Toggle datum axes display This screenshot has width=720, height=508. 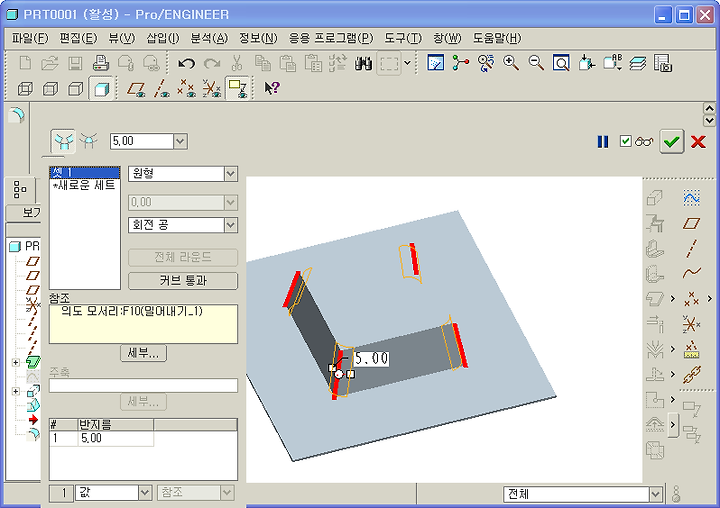[162, 88]
